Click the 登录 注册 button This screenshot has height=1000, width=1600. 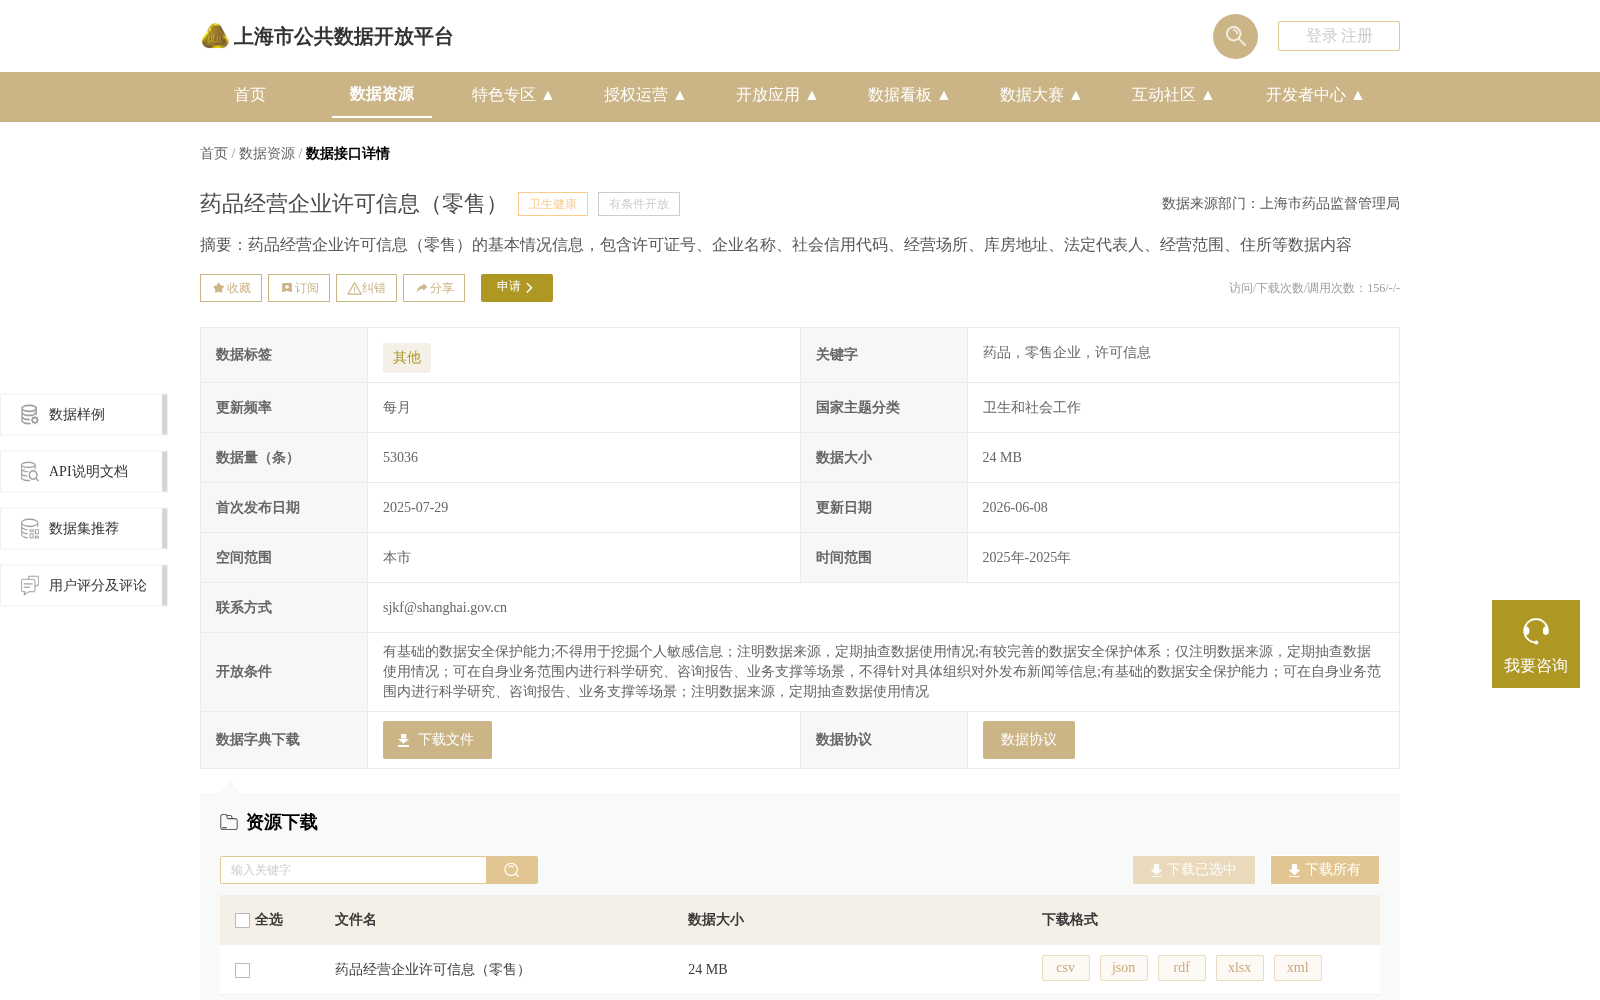1339,36
